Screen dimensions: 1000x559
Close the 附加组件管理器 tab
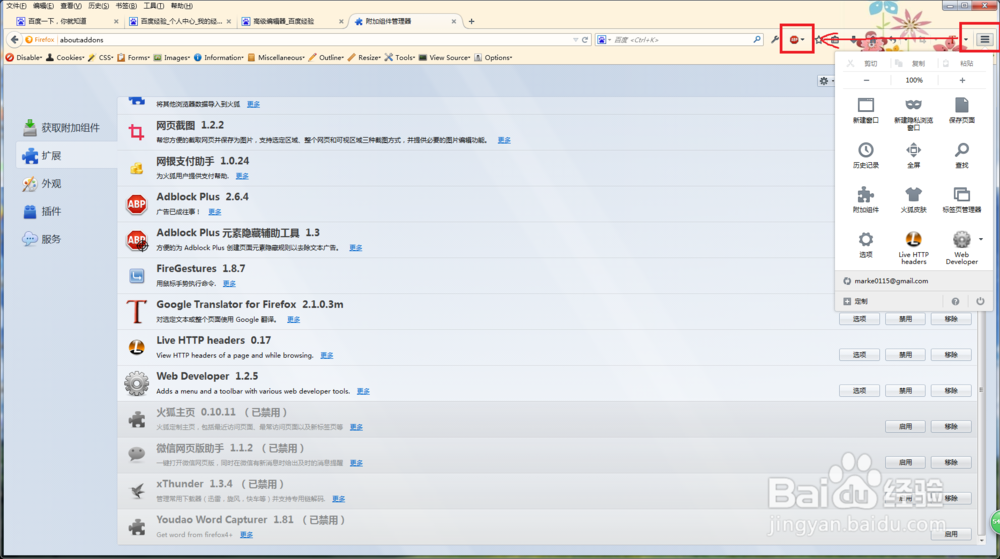[x=453, y=21]
